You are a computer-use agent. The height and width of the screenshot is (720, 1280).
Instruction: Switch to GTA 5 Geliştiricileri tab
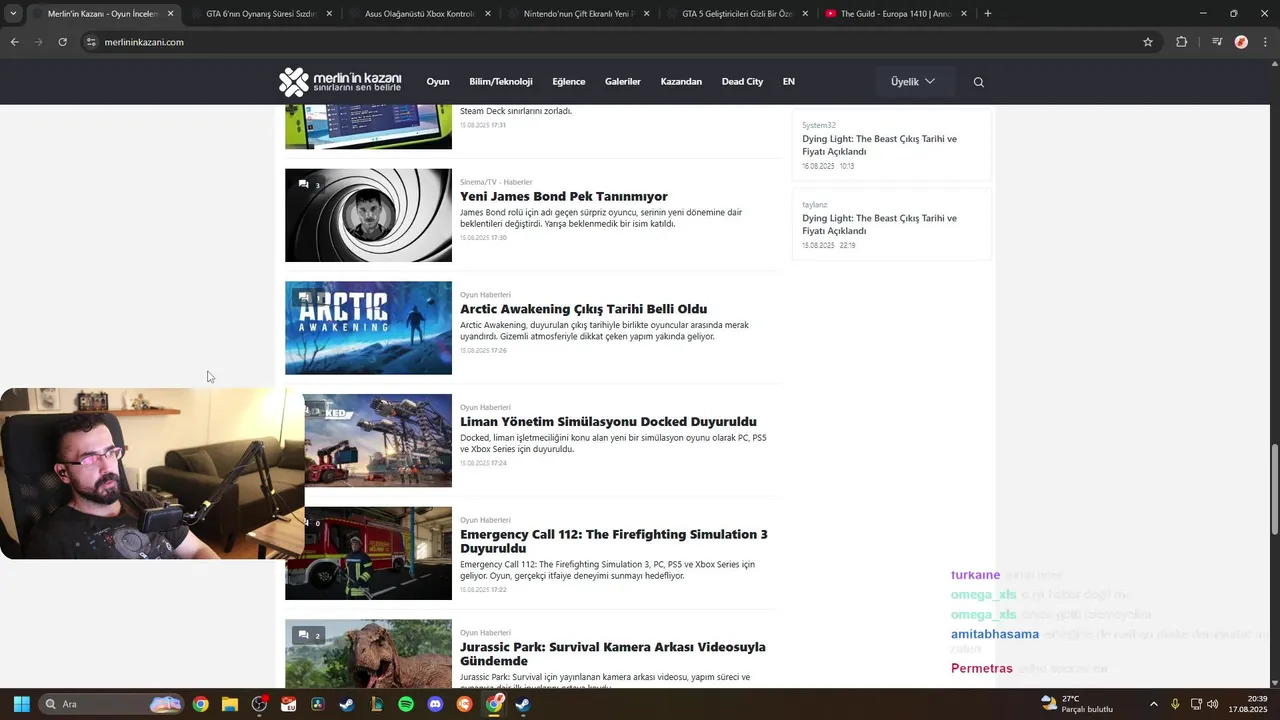tap(737, 14)
